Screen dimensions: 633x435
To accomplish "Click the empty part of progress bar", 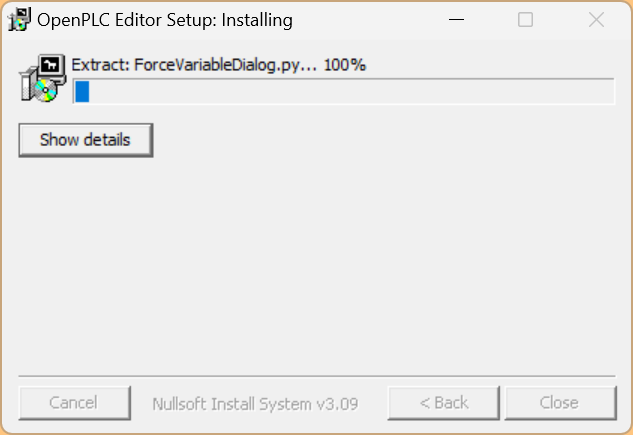I will pyautogui.click(x=350, y=92).
